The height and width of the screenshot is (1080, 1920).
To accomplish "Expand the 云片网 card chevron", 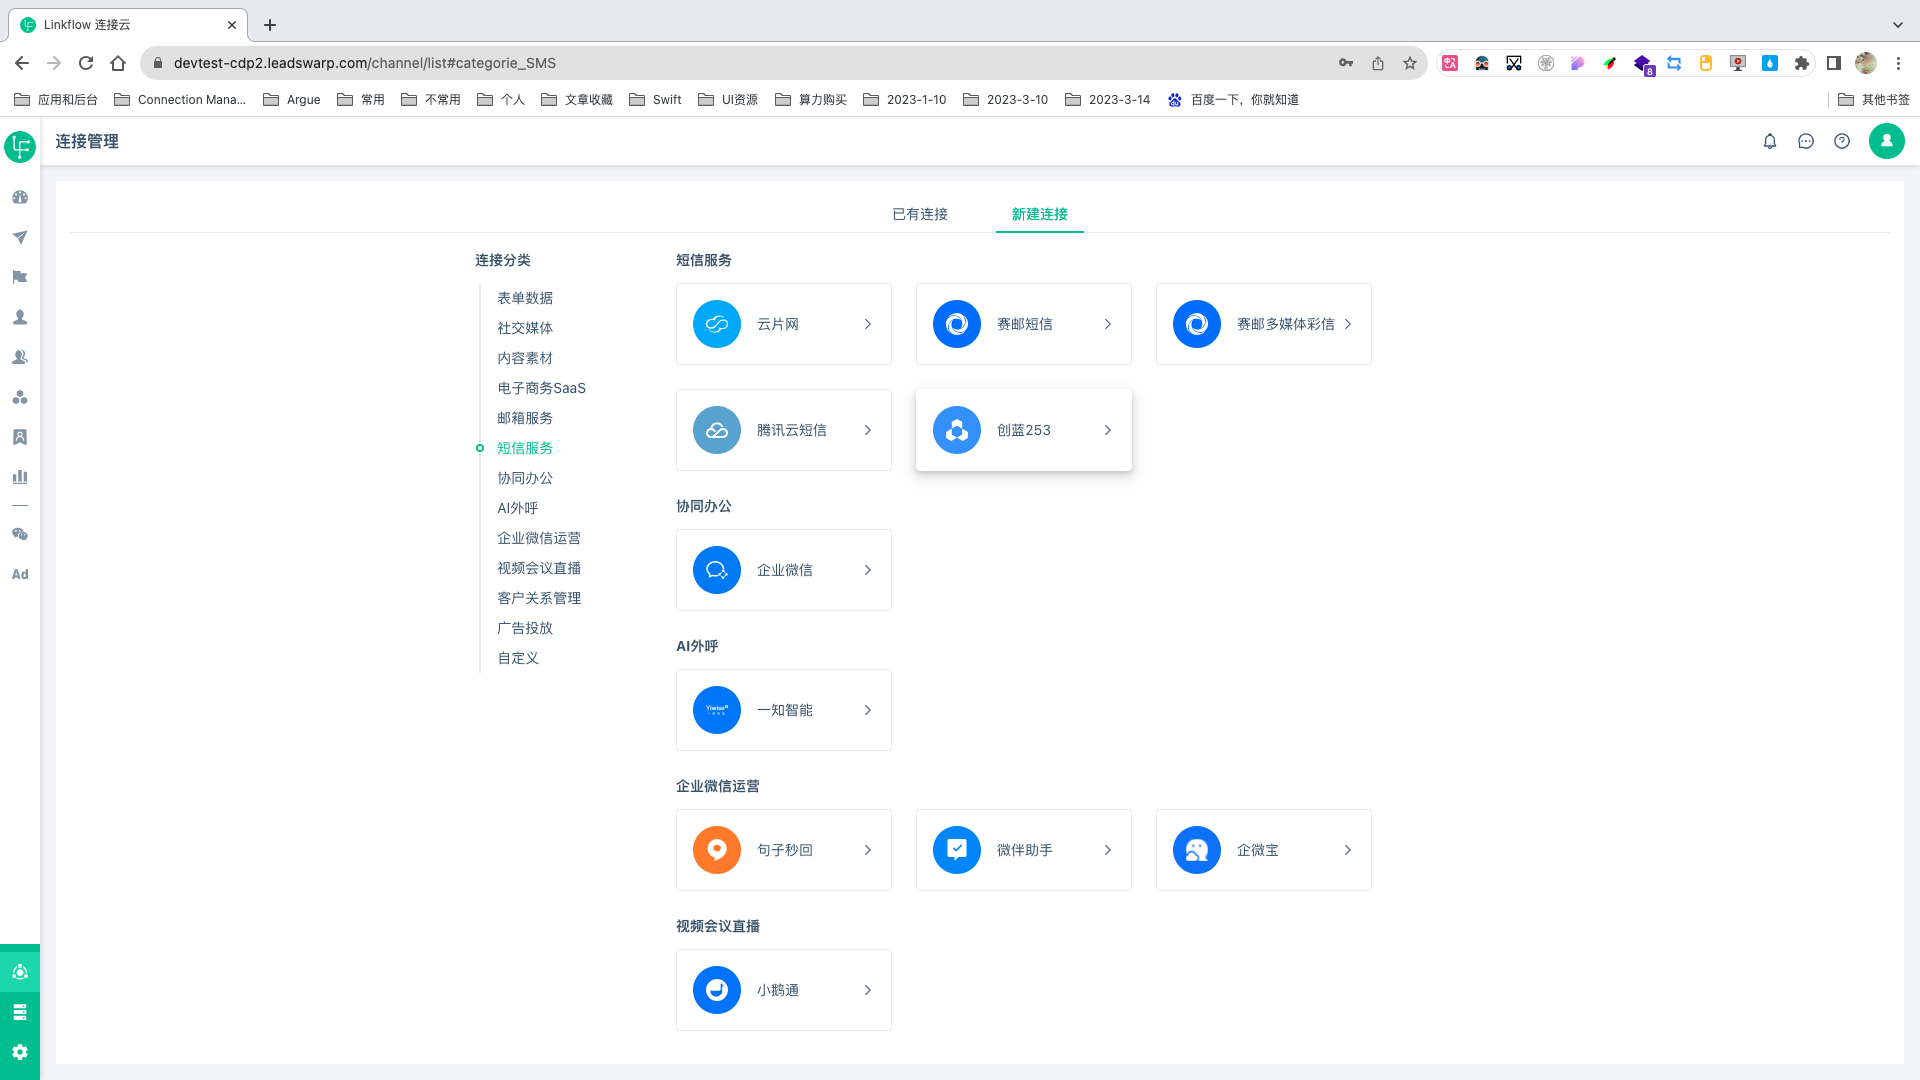I will 868,324.
